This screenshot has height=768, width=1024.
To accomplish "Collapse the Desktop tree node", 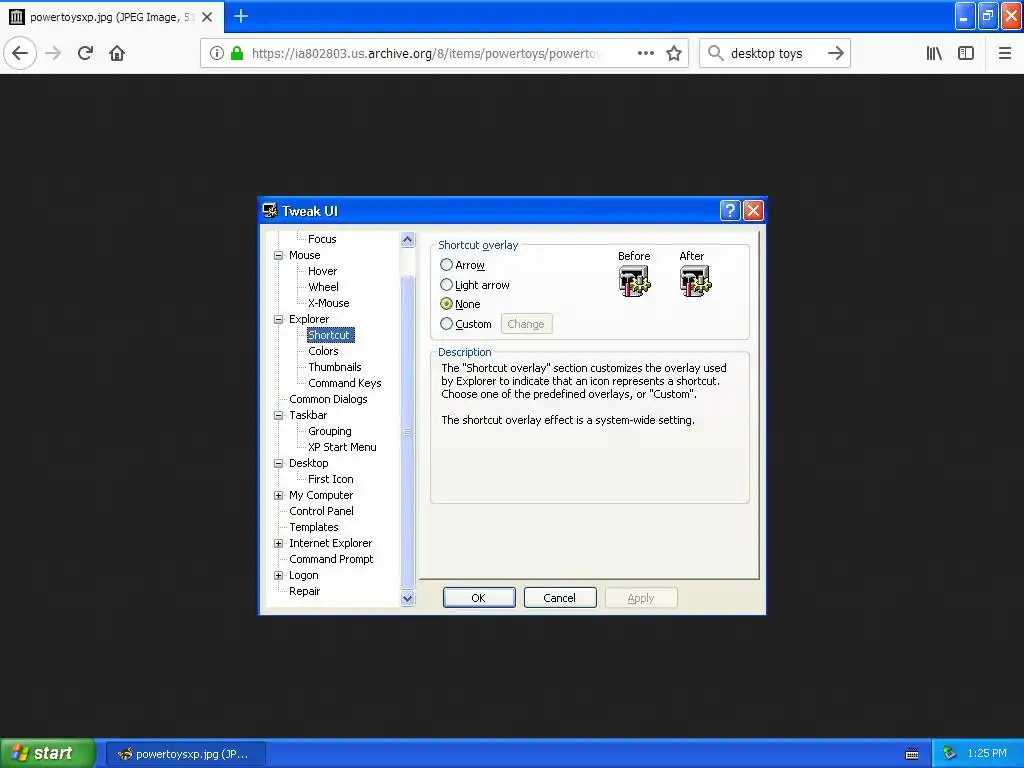I will [x=278, y=463].
